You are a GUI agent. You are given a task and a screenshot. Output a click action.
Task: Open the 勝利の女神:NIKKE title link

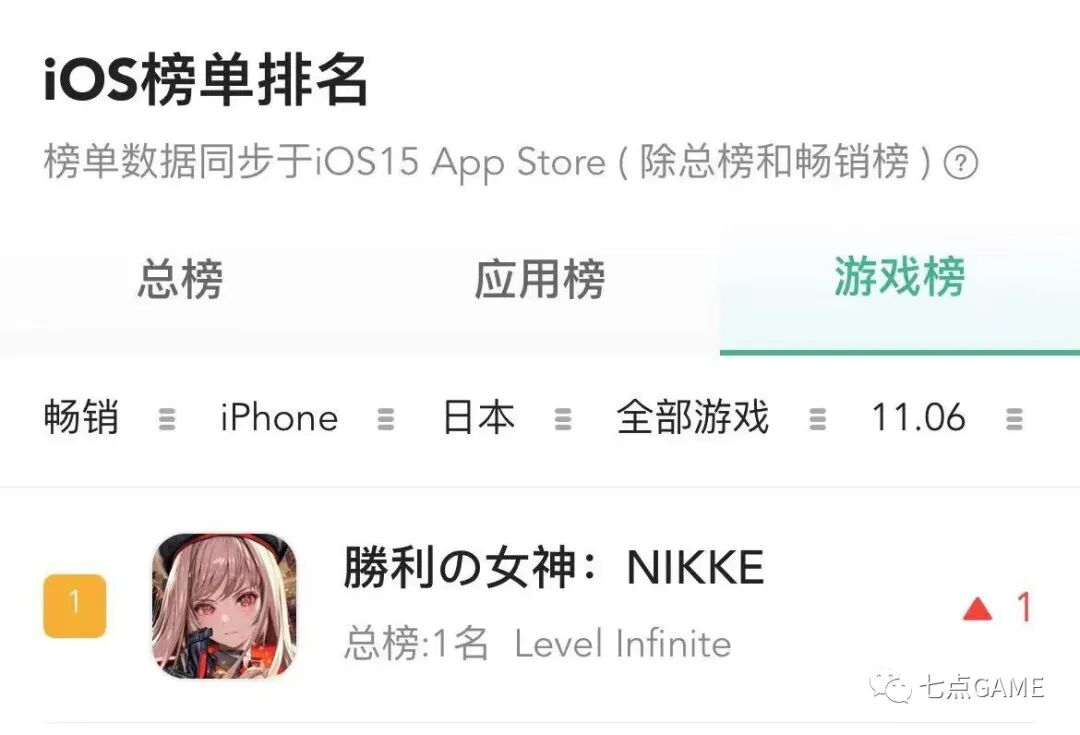click(554, 568)
